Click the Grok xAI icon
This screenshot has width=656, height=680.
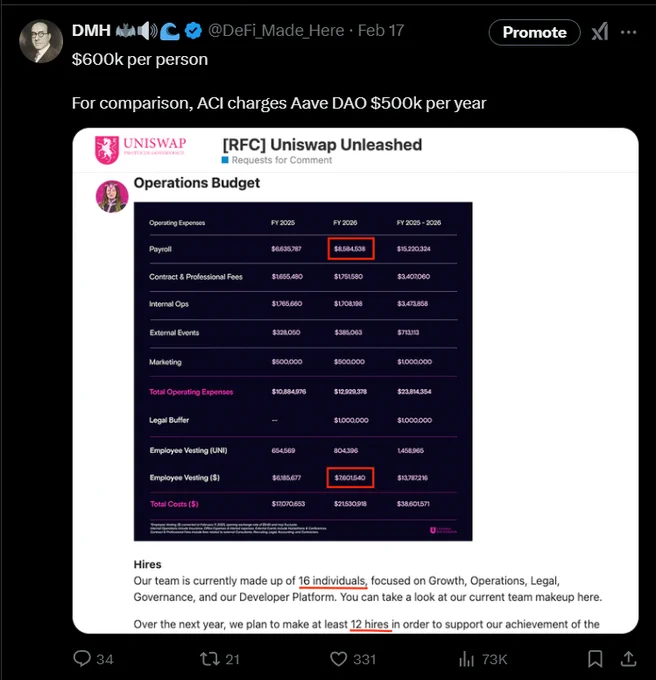click(x=600, y=32)
